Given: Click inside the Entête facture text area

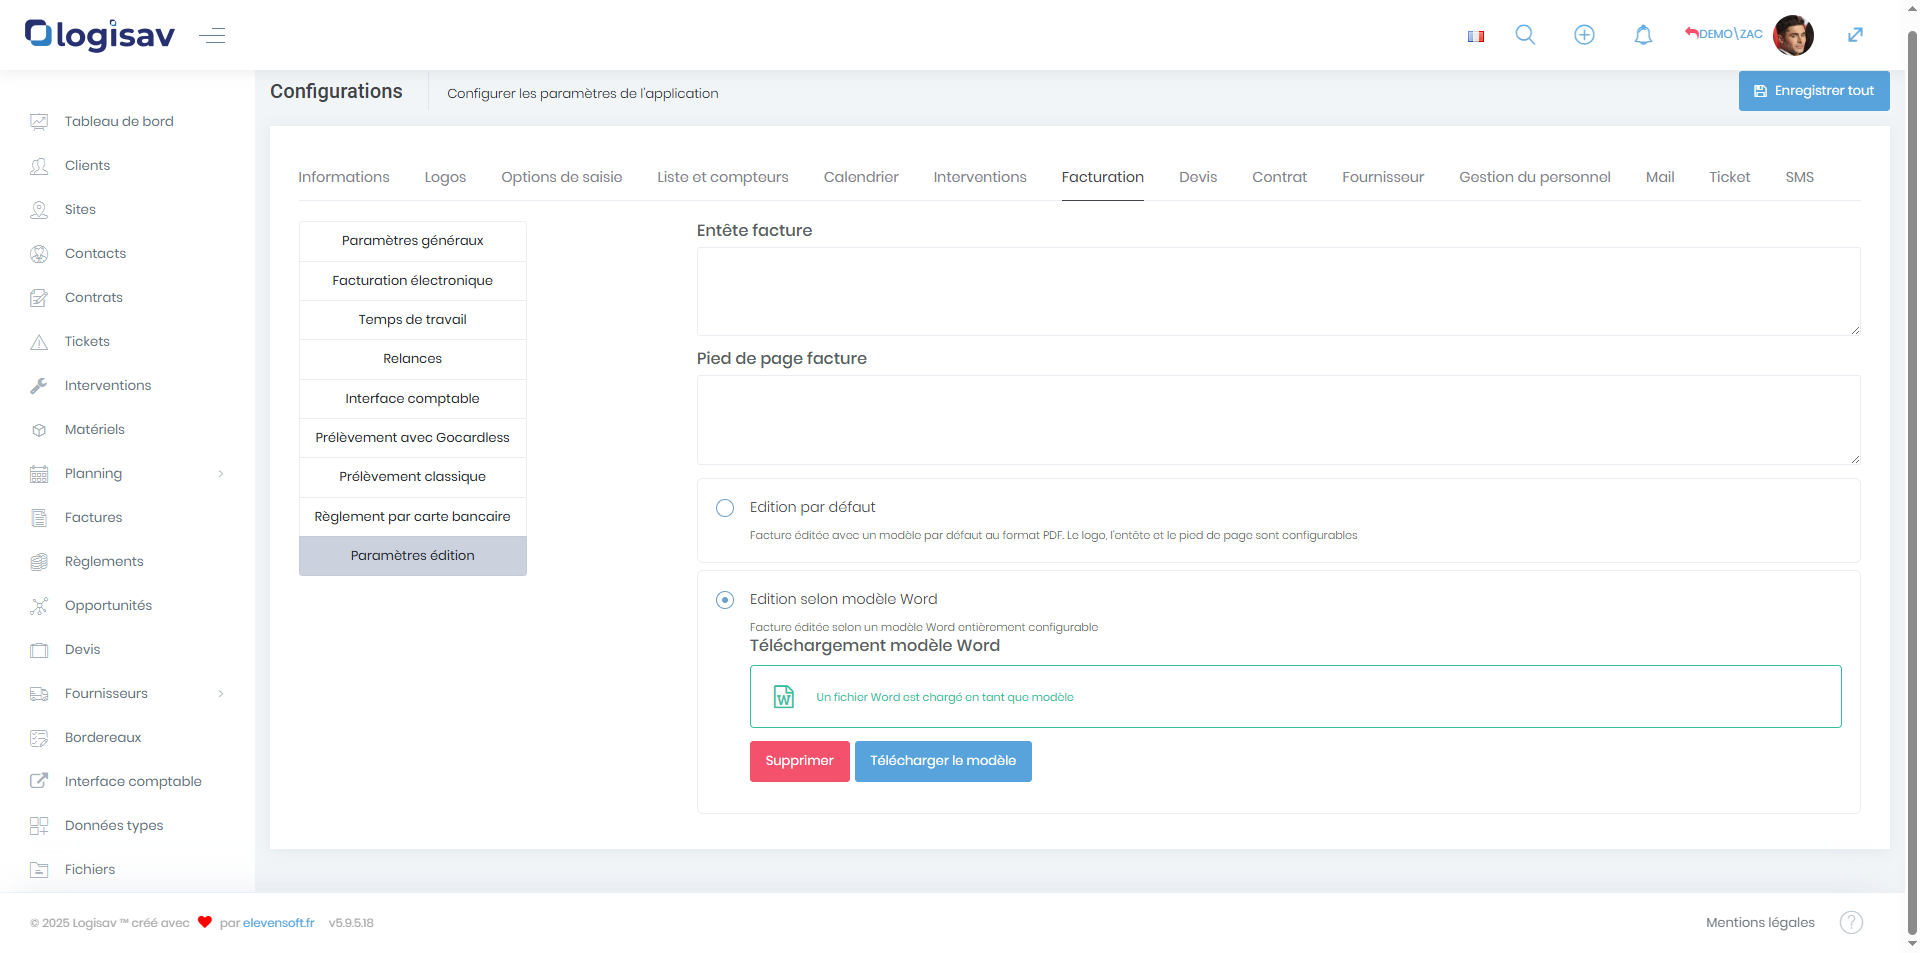Looking at the screenshot, I should click(x=1277, y=291).
